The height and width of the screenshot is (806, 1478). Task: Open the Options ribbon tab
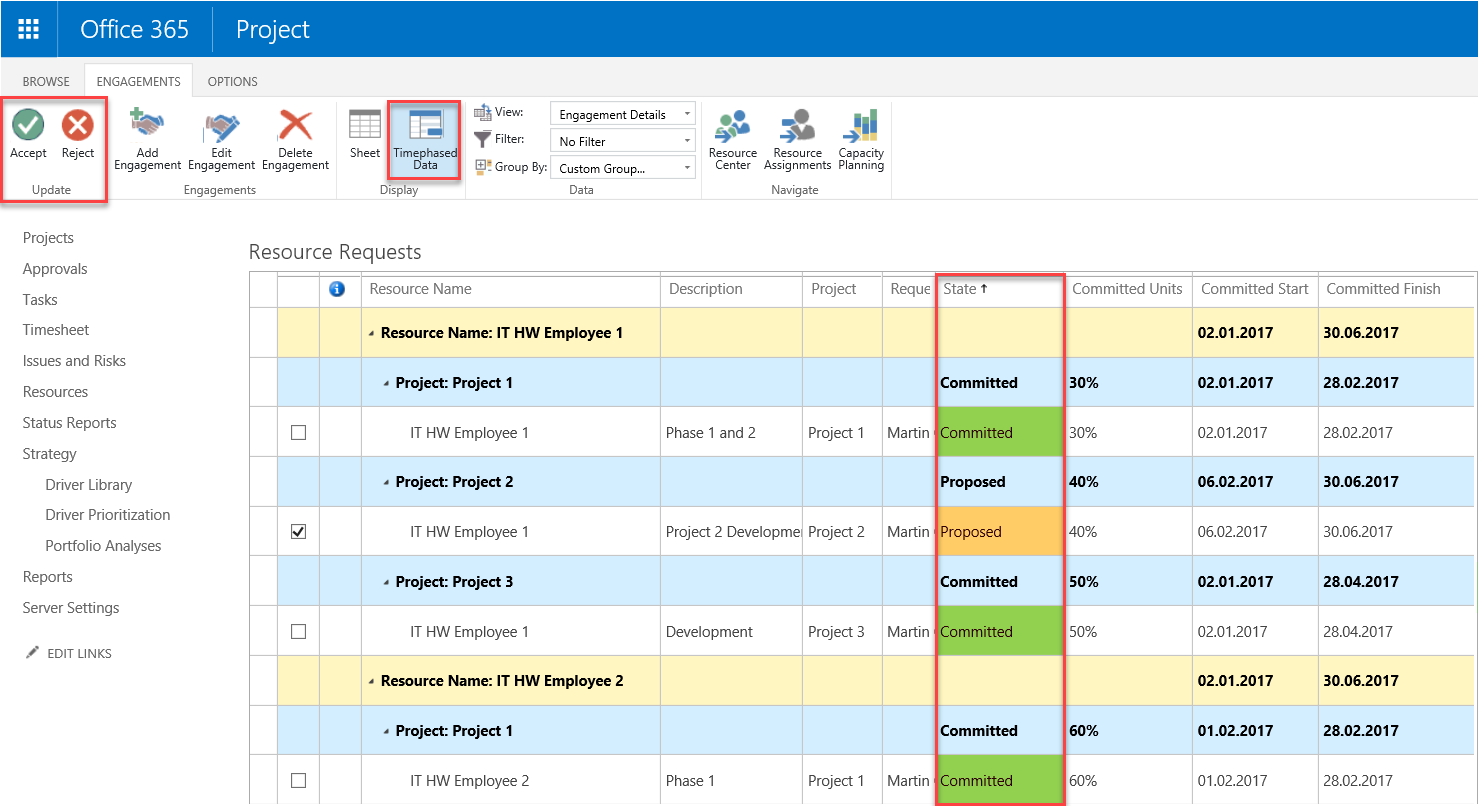(232, 81)
